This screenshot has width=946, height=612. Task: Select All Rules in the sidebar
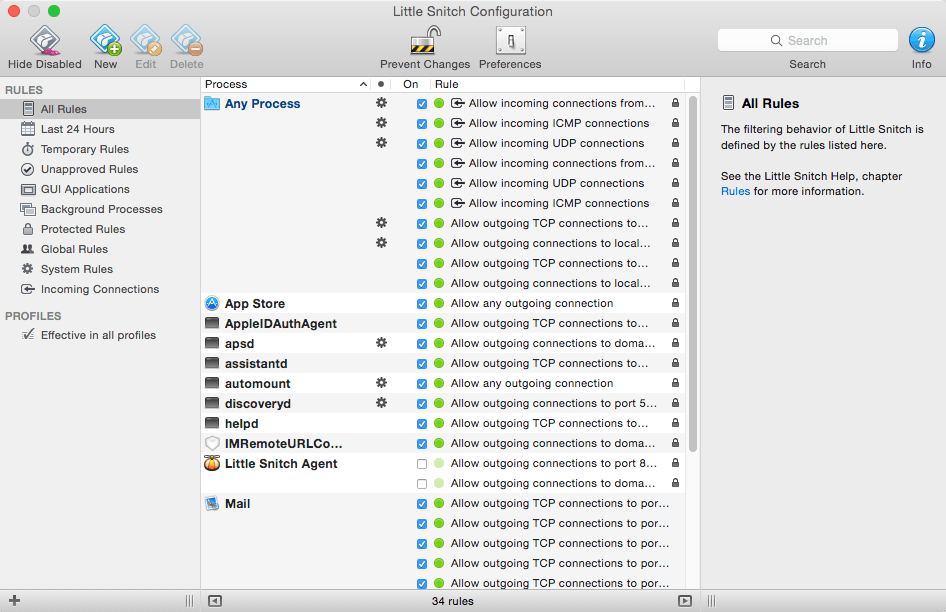100,109
